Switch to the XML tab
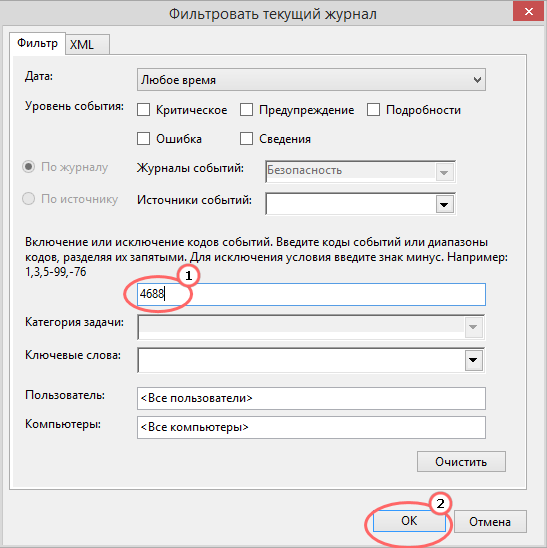This screenshot has height=548, width=547. pos(87,45)
